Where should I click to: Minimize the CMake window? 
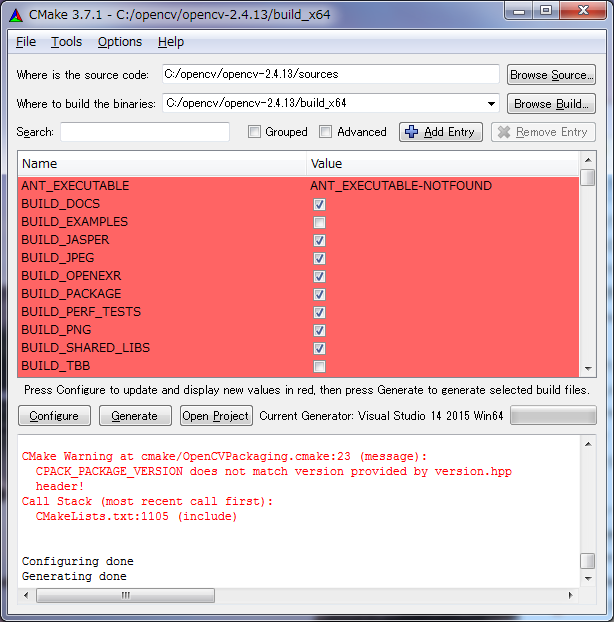(x=518, y=11)
